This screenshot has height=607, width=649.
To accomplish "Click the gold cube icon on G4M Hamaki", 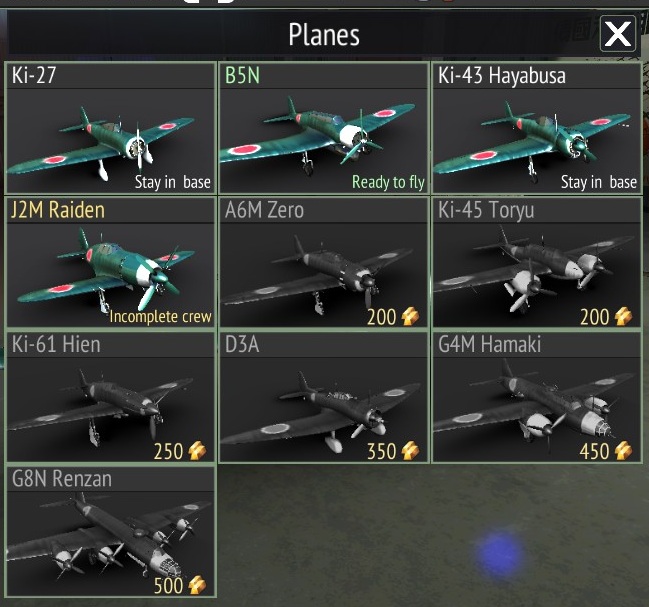I will [623, 451].
